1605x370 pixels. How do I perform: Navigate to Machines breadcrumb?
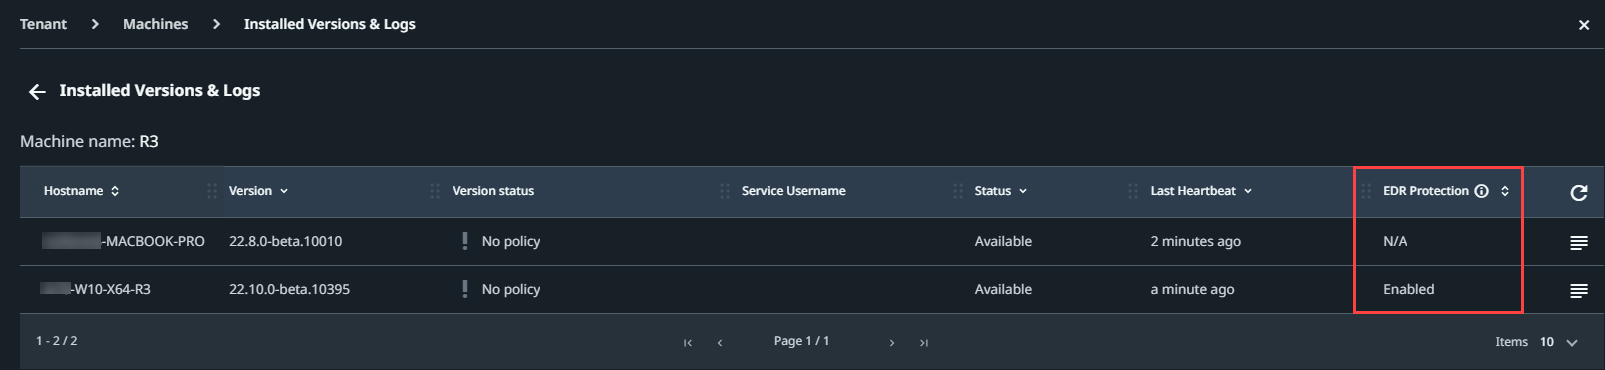155,24
